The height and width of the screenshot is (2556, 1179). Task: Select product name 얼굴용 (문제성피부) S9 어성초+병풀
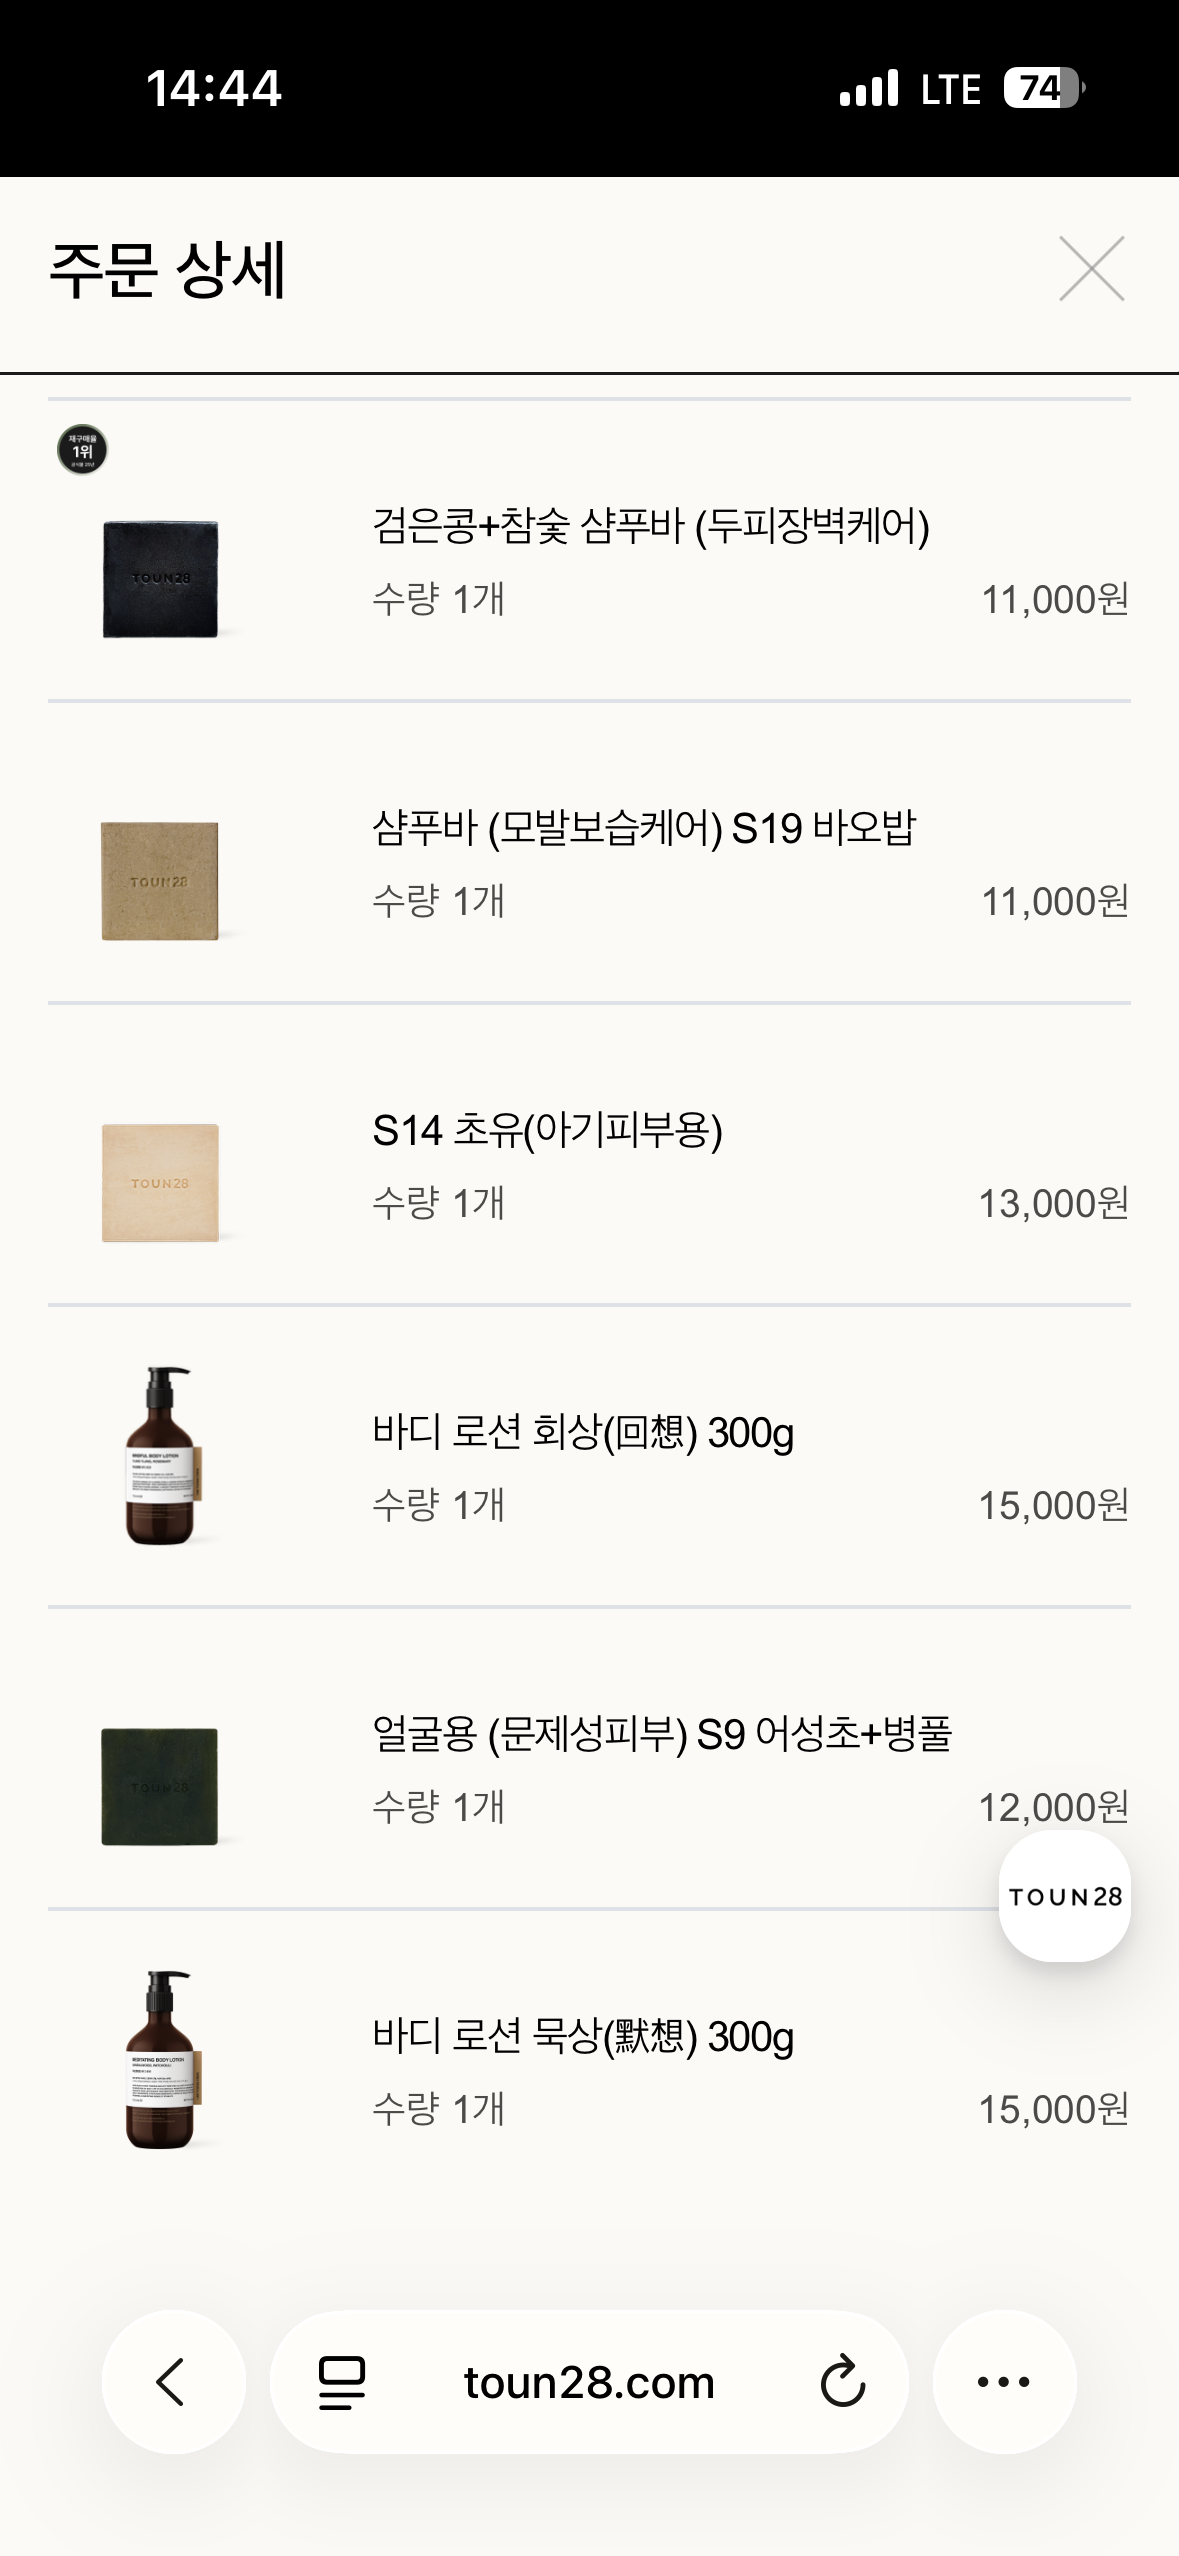[x=662, y=1734]
